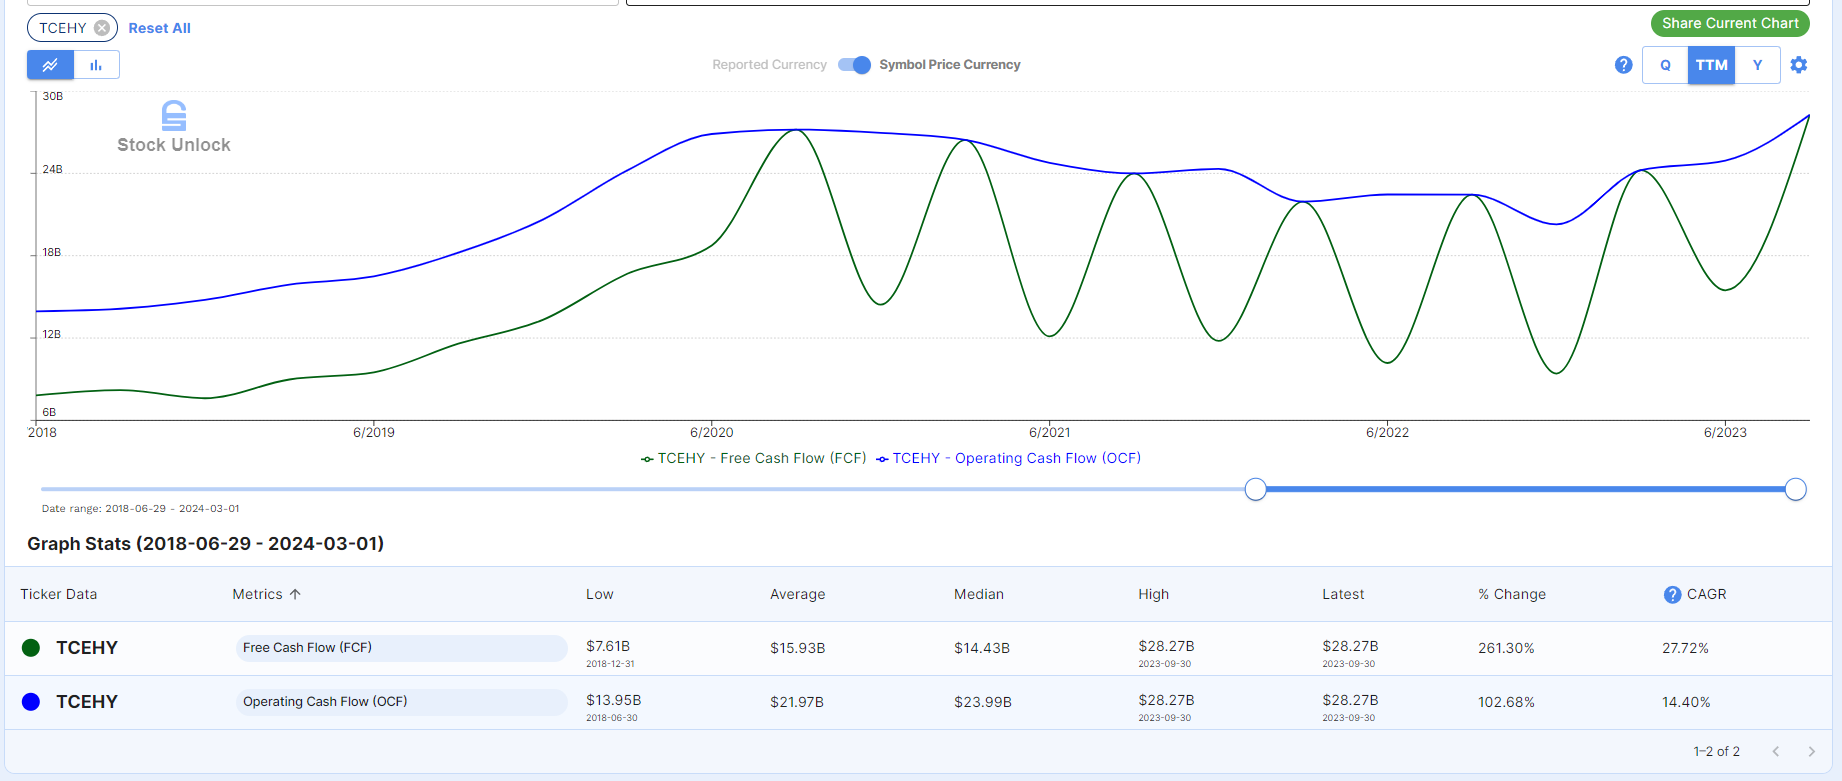Go to previous table page
This screenshot has height=781, width=1842.
(x=1776, y=751)
